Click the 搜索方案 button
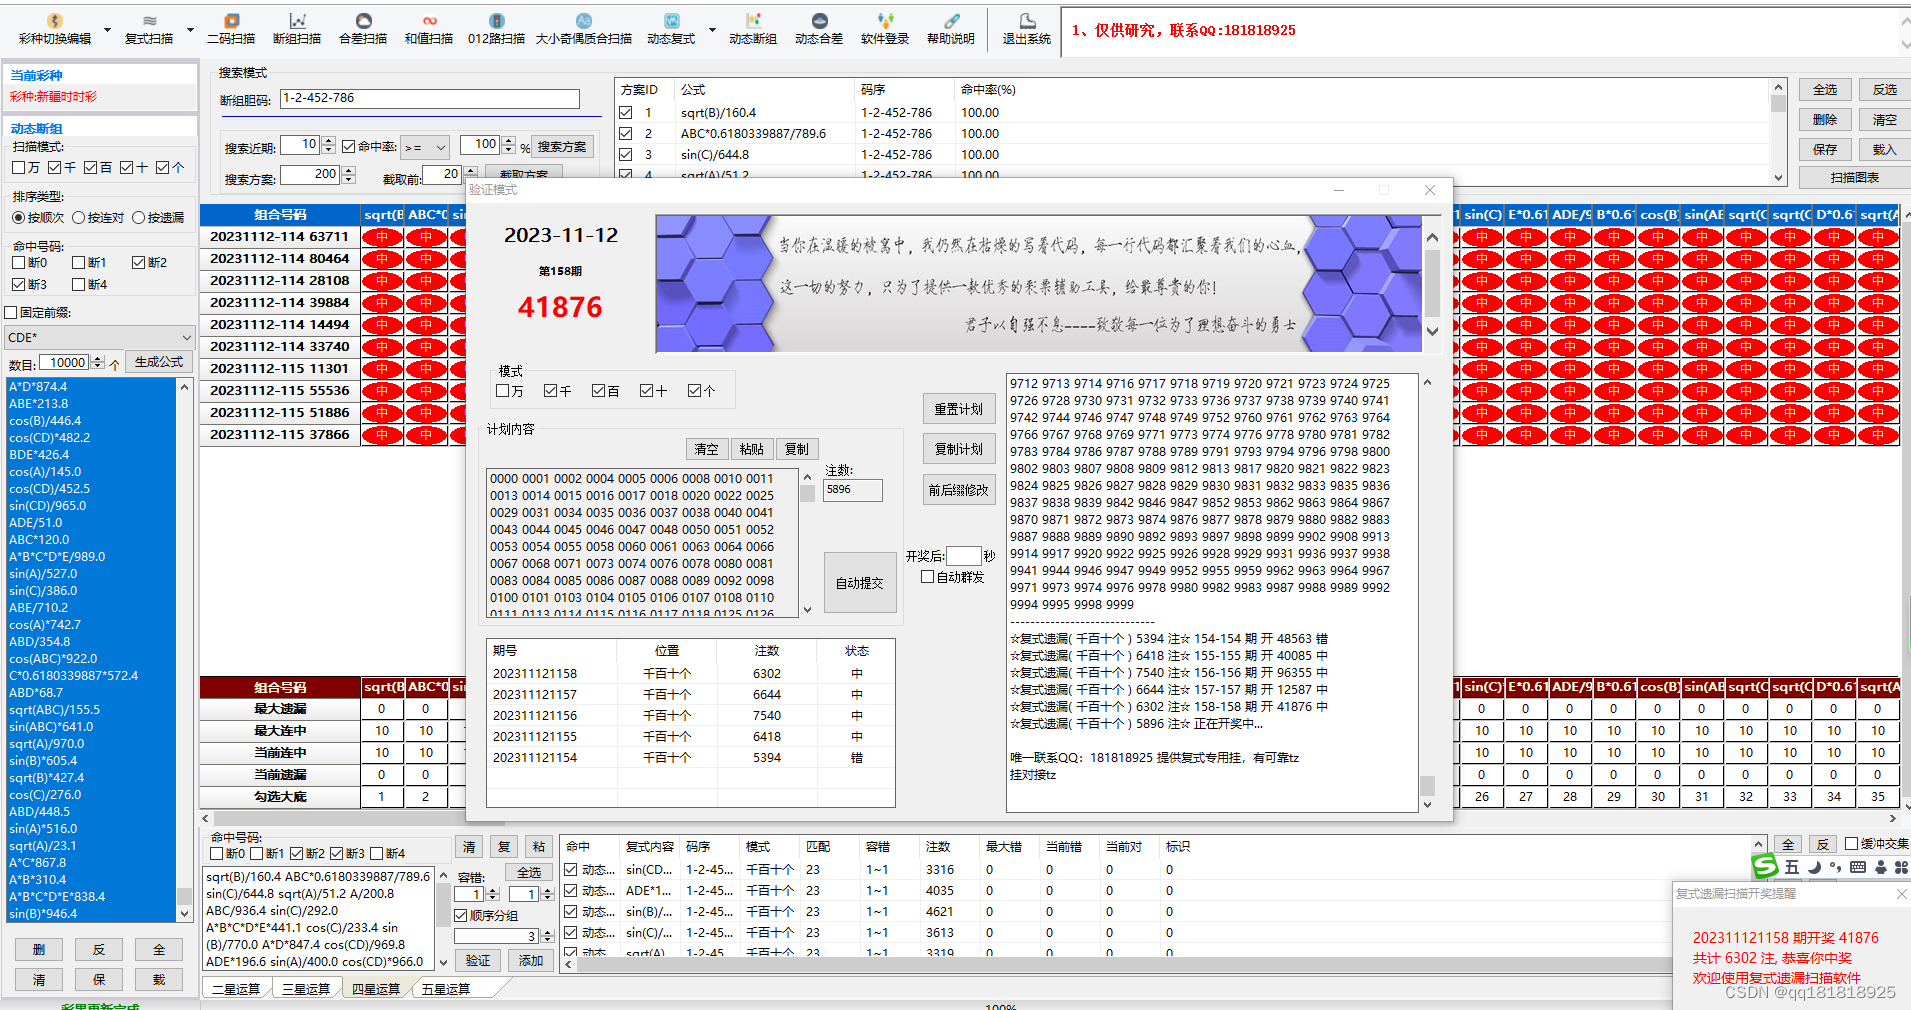1911x1010 pixels. pos(562,147)
